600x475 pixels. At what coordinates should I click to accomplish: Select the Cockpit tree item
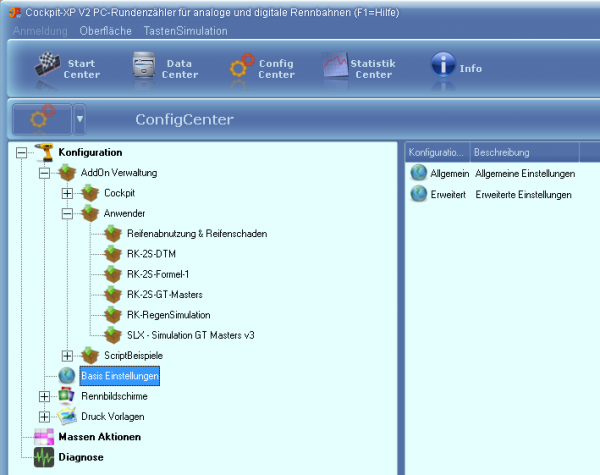[x=119, y=193]
